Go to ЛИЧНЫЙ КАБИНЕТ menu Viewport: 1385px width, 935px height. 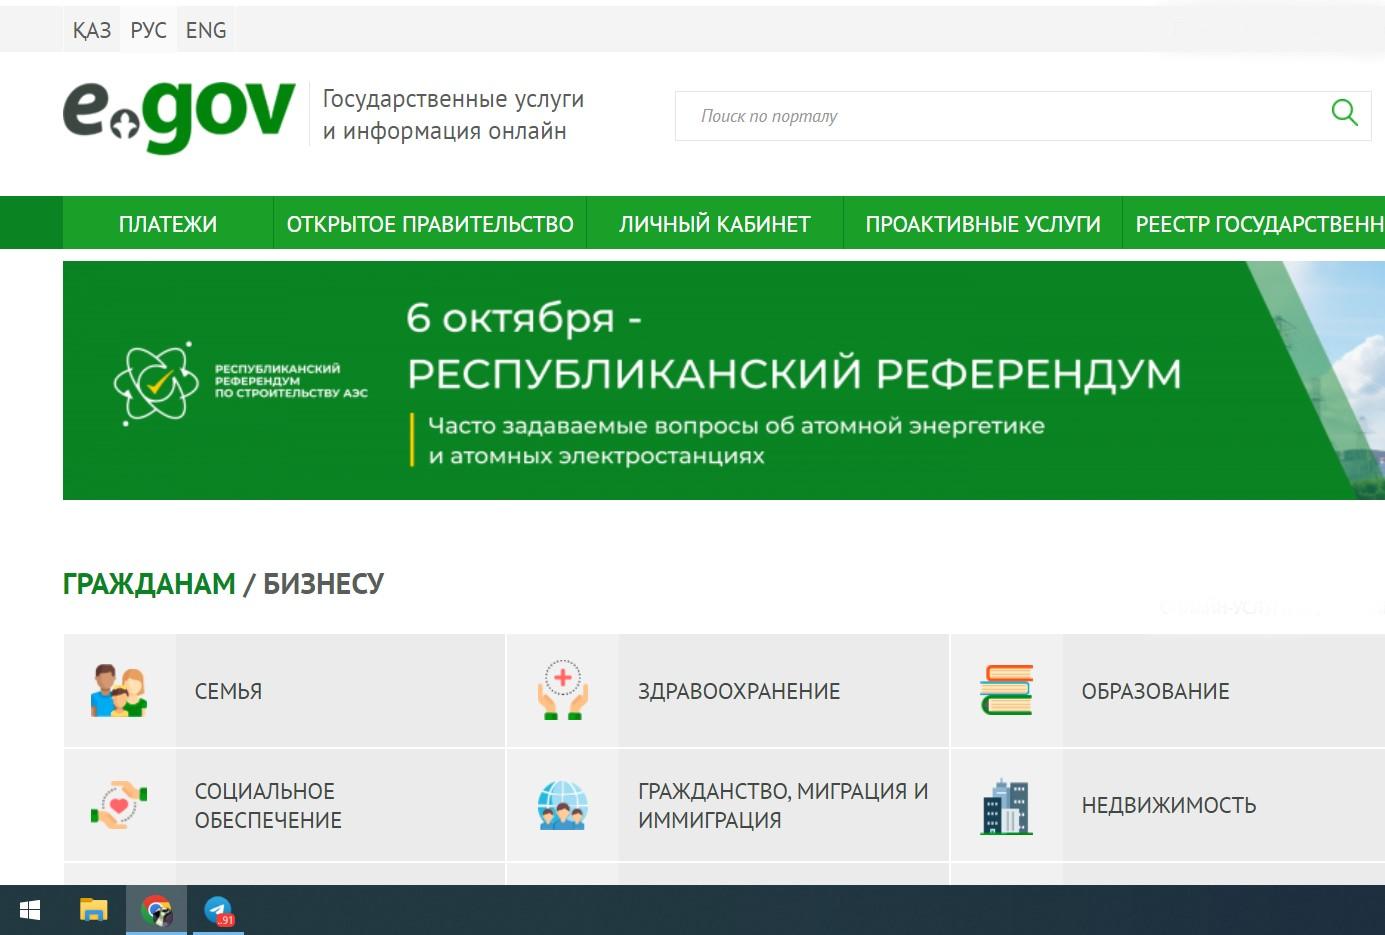click(715, 223)
